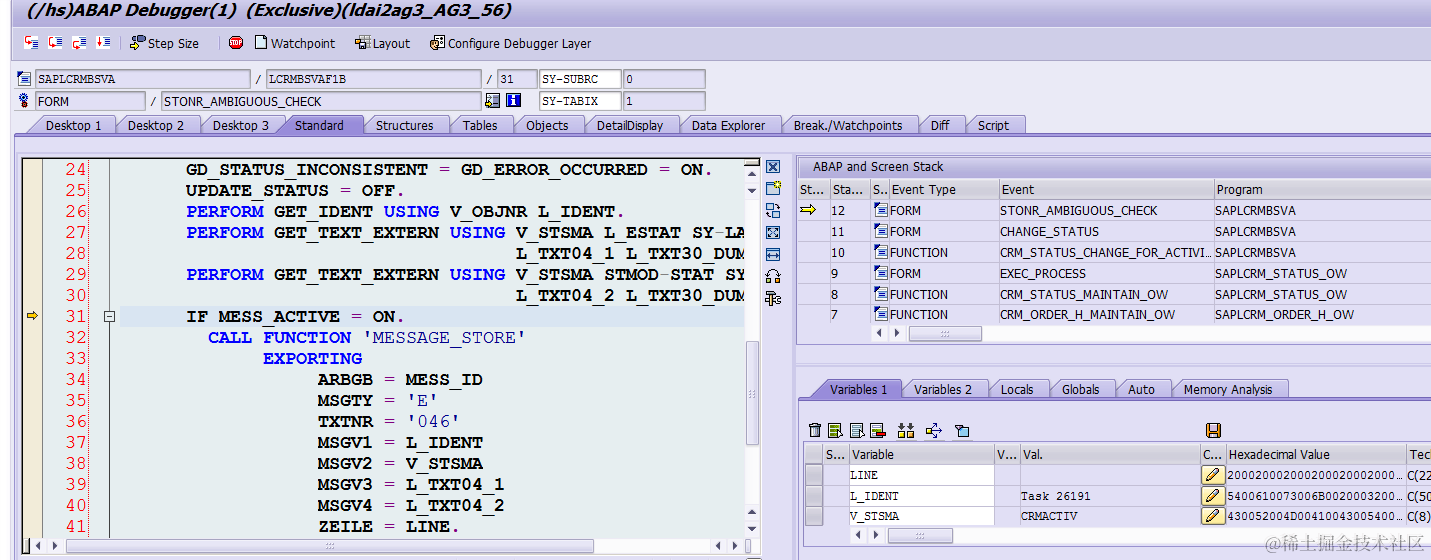This screenshot has width=1431, height=560.
Task: Switch to the Desktop 3 tab
Action: (240, 125)
